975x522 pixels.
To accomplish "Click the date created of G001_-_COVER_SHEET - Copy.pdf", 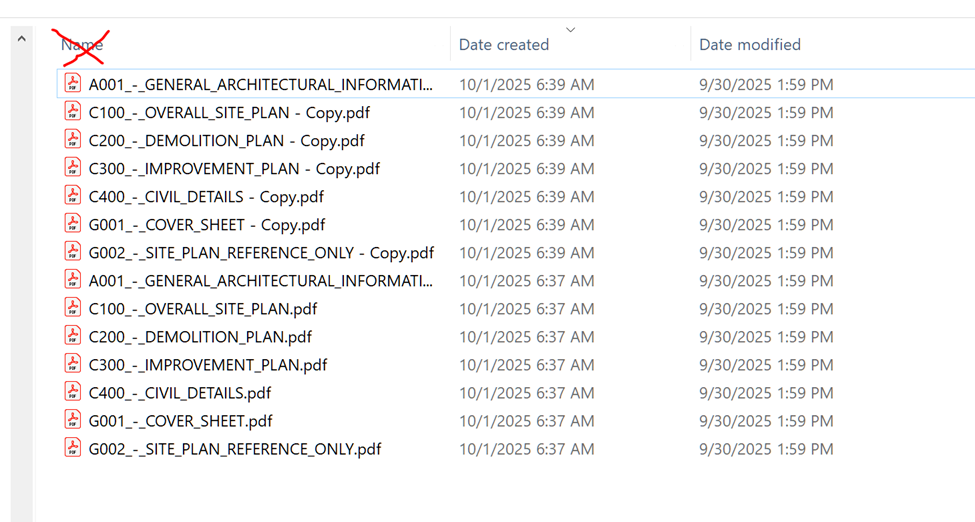I will (x=526, y=225).
